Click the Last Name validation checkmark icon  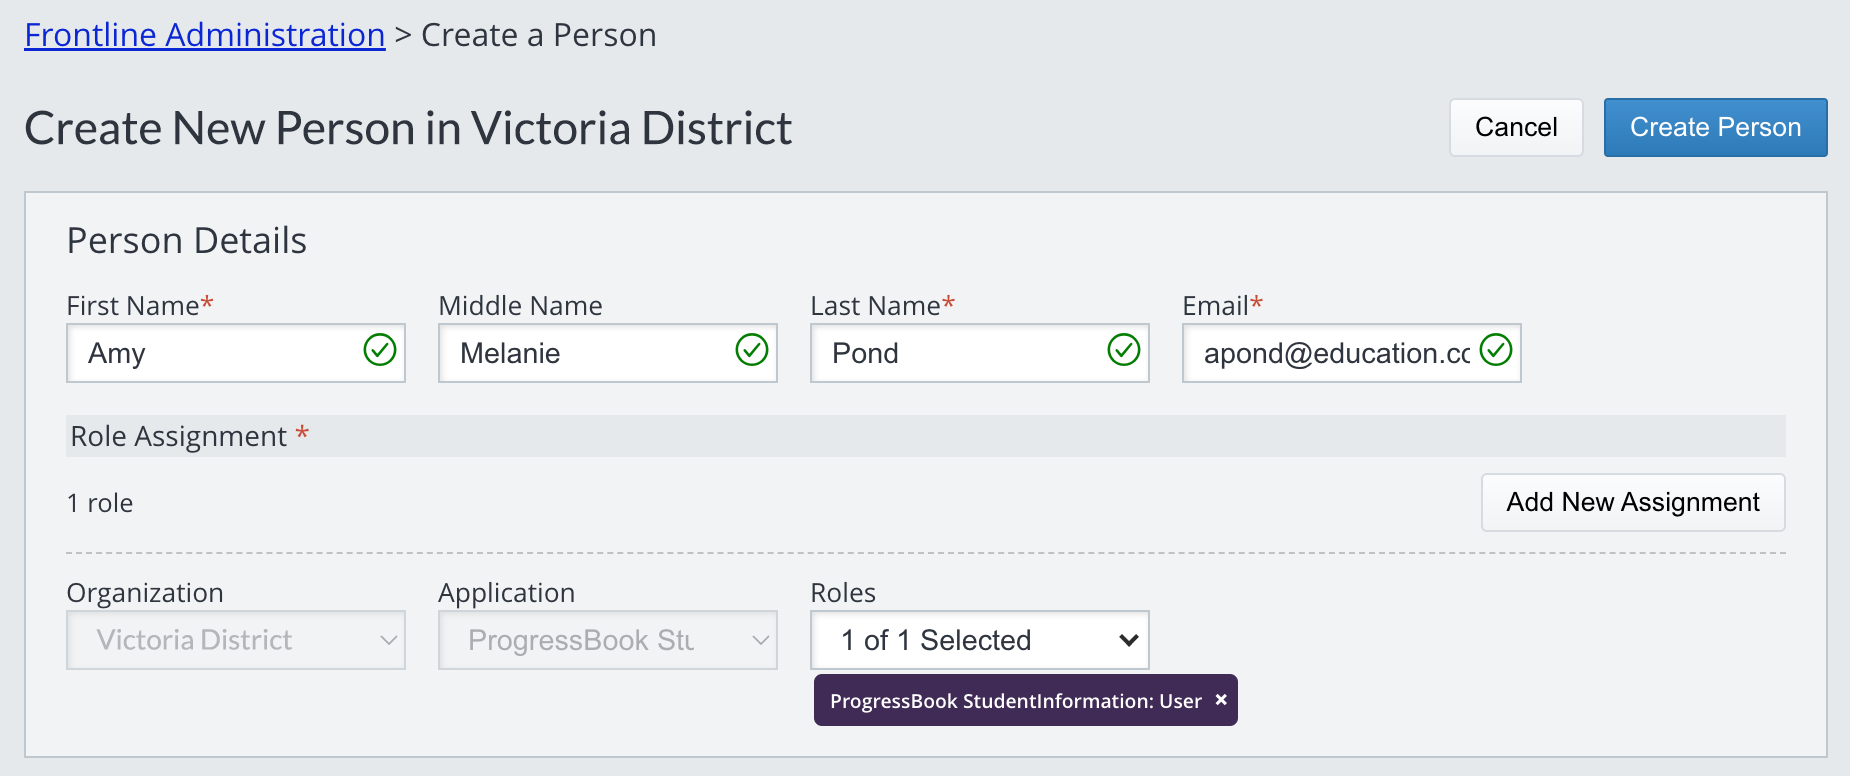[1124, 350]
